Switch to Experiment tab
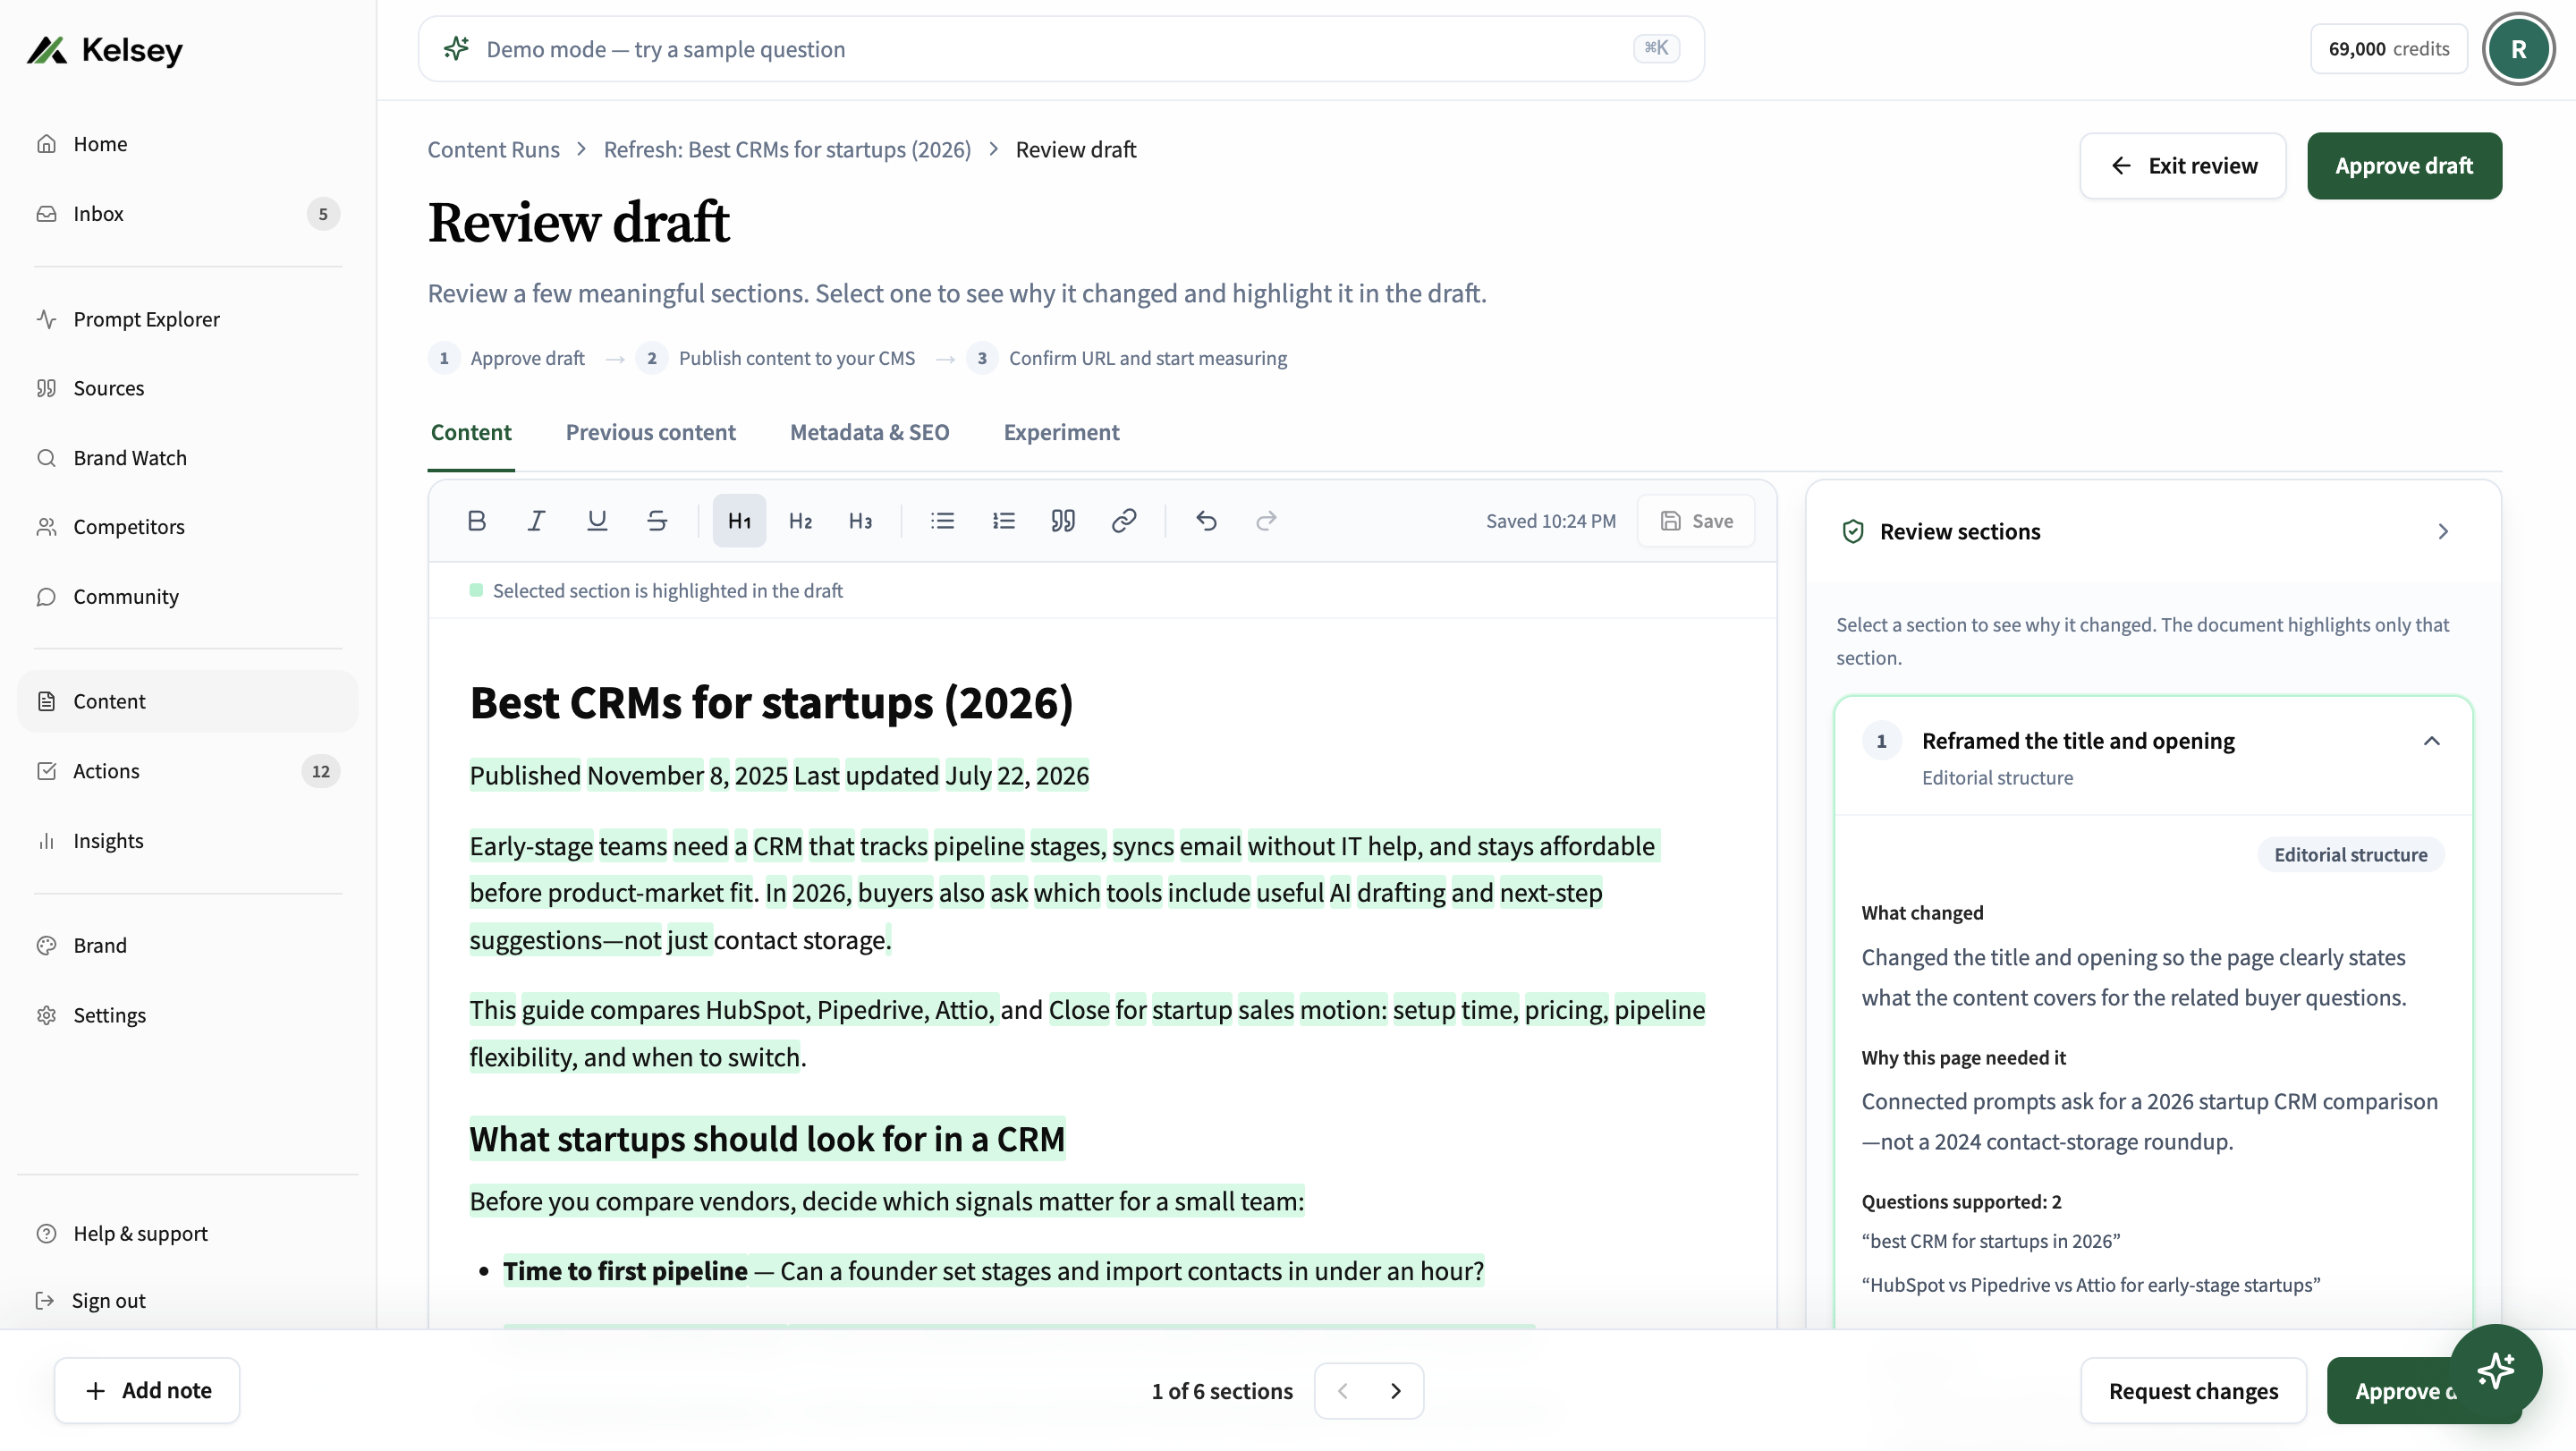 [x=1061, y=432]
